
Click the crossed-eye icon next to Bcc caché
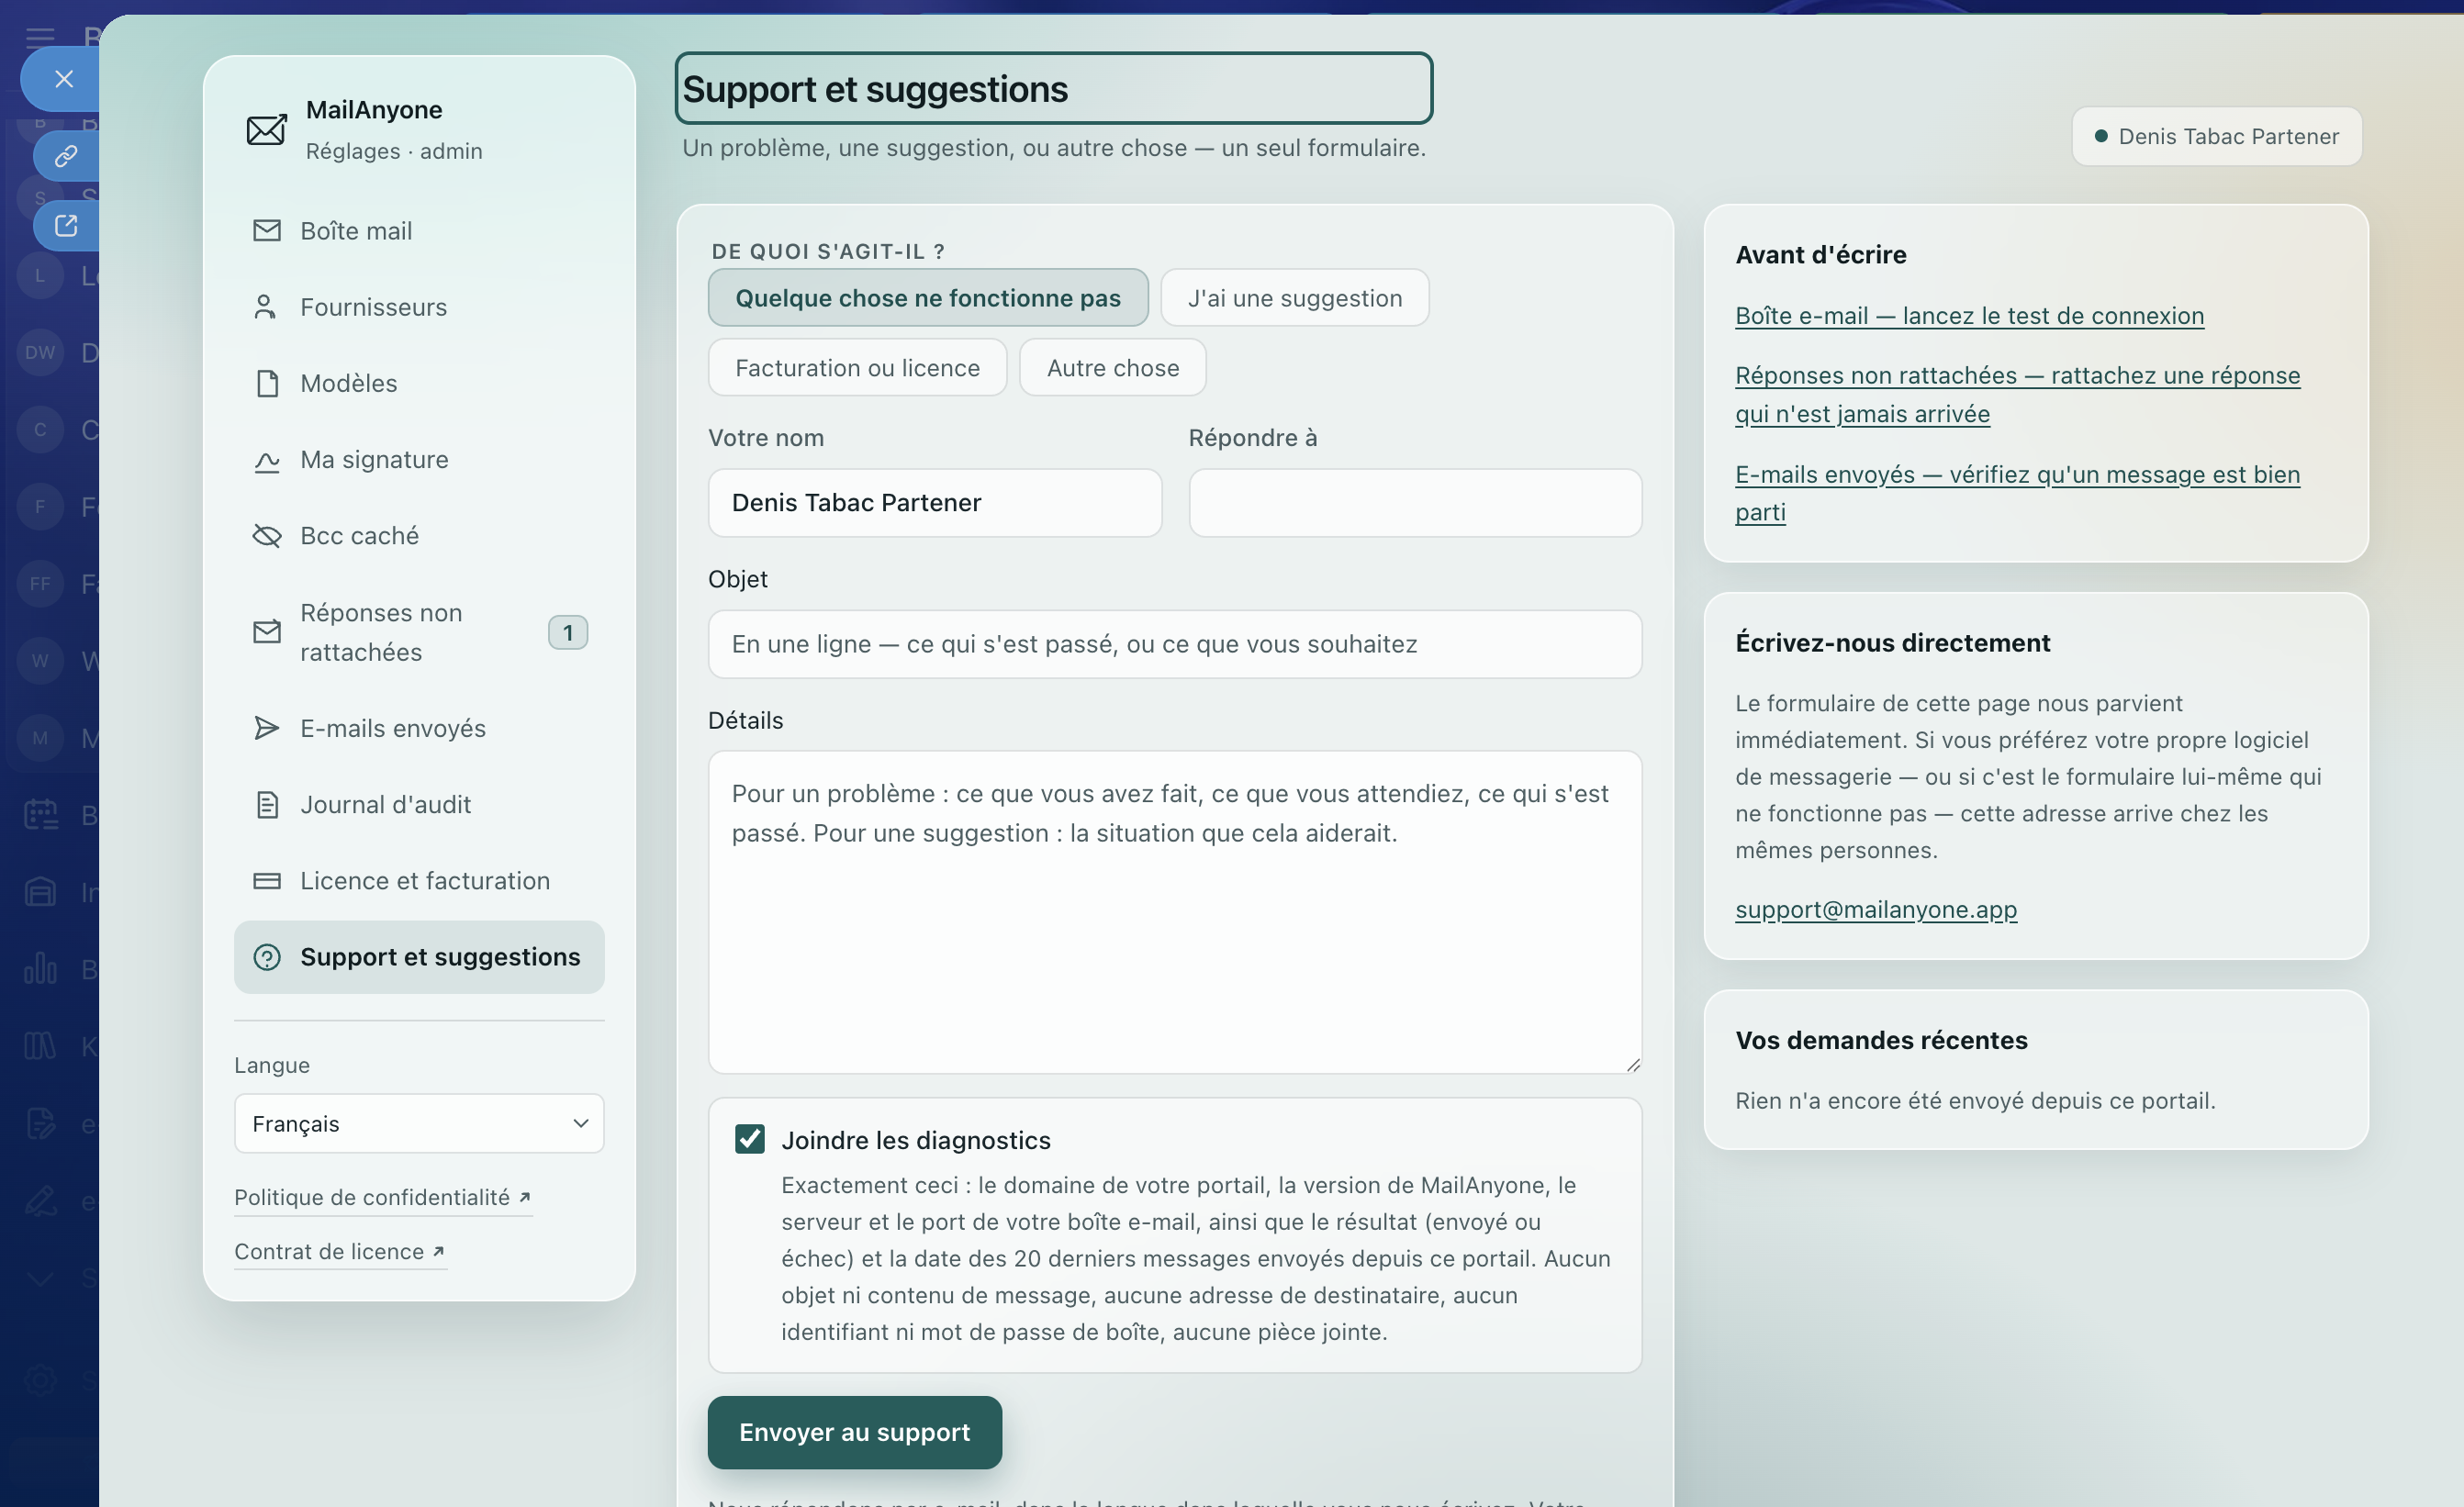tap(267, 536)
